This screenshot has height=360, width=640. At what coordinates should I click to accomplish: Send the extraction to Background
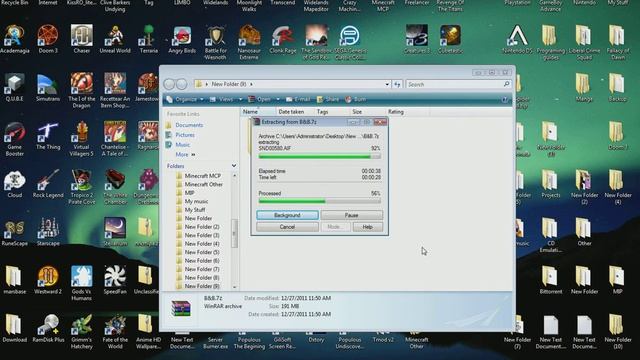coord(287,215)
